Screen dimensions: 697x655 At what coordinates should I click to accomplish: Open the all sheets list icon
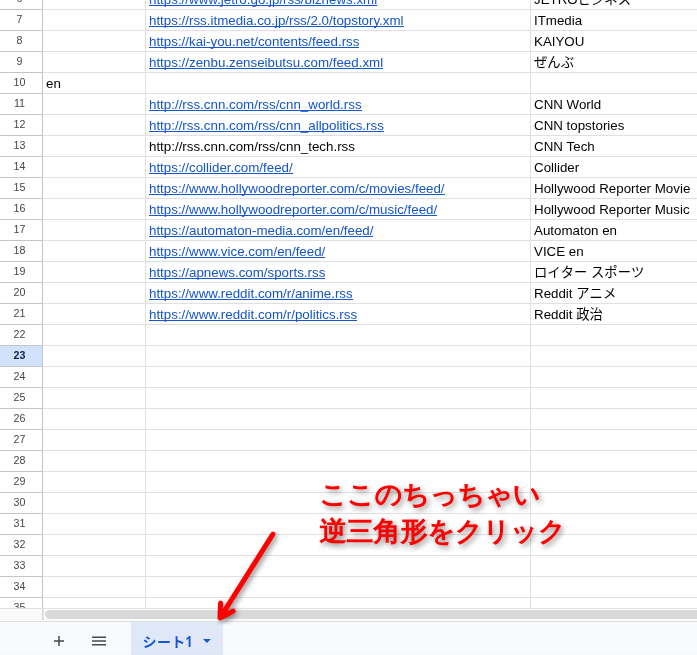[99, 641]
